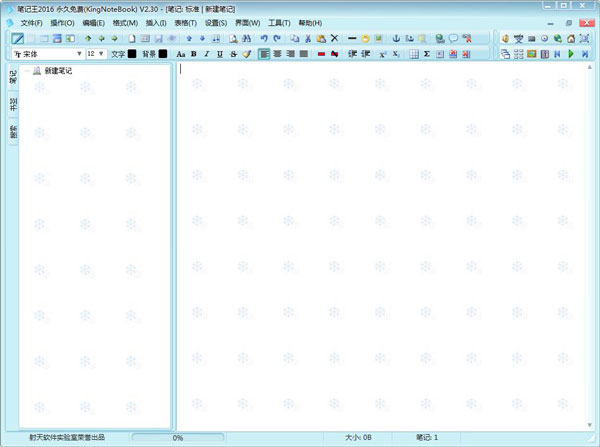Click the redo arrow icon
Image resolution: width=600 pixels, height=447 pixels.
coord(277,38)
